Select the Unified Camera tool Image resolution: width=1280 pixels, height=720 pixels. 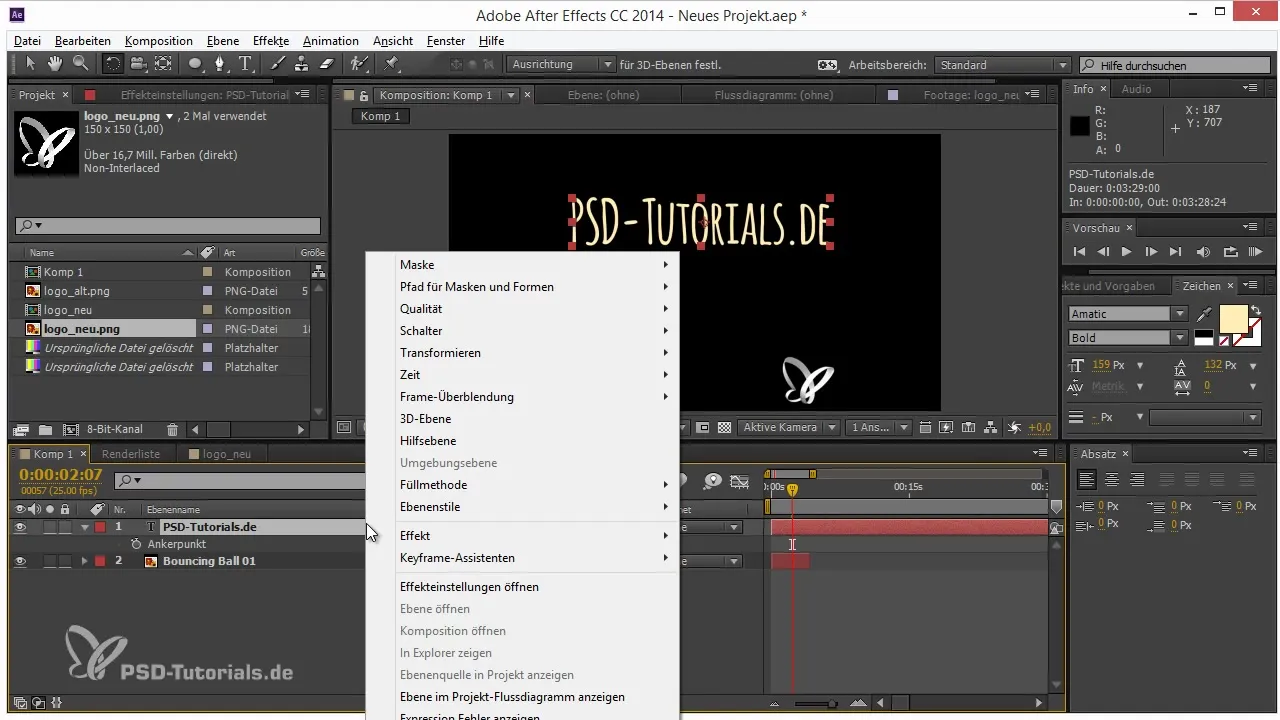[x=138, y=64]
